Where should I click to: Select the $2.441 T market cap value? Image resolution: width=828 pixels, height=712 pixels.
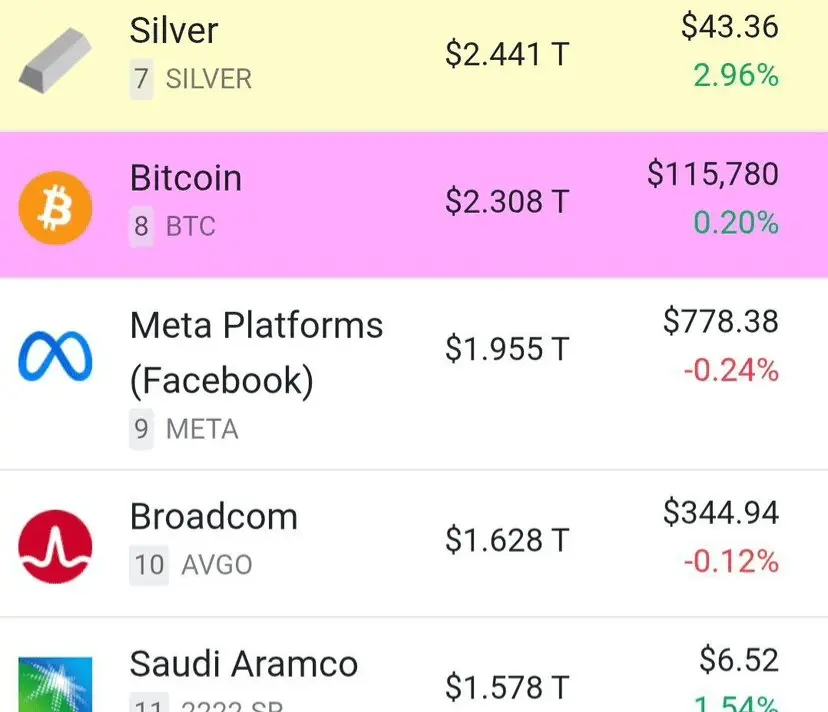pos(507,54)
